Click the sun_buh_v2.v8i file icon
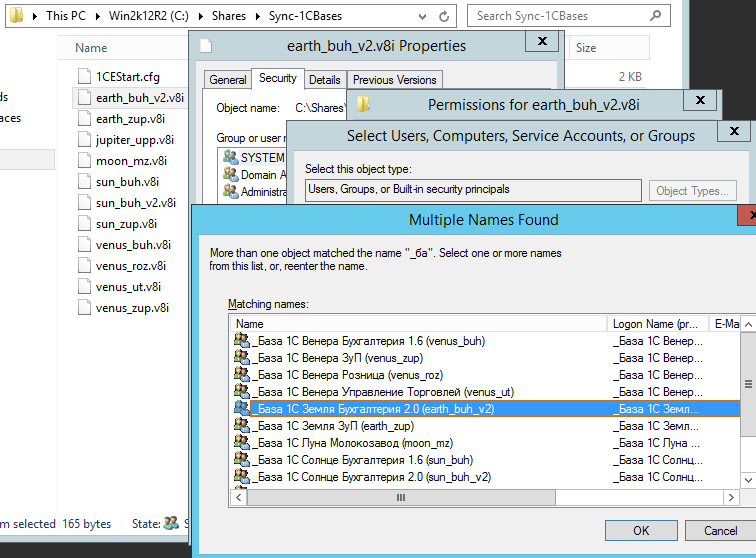The height and width of the screenshot is (558, 756). (84, 203)
